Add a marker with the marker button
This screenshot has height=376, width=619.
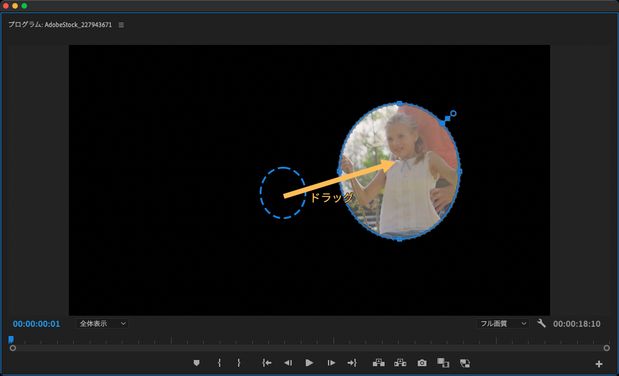pos(196,363)
